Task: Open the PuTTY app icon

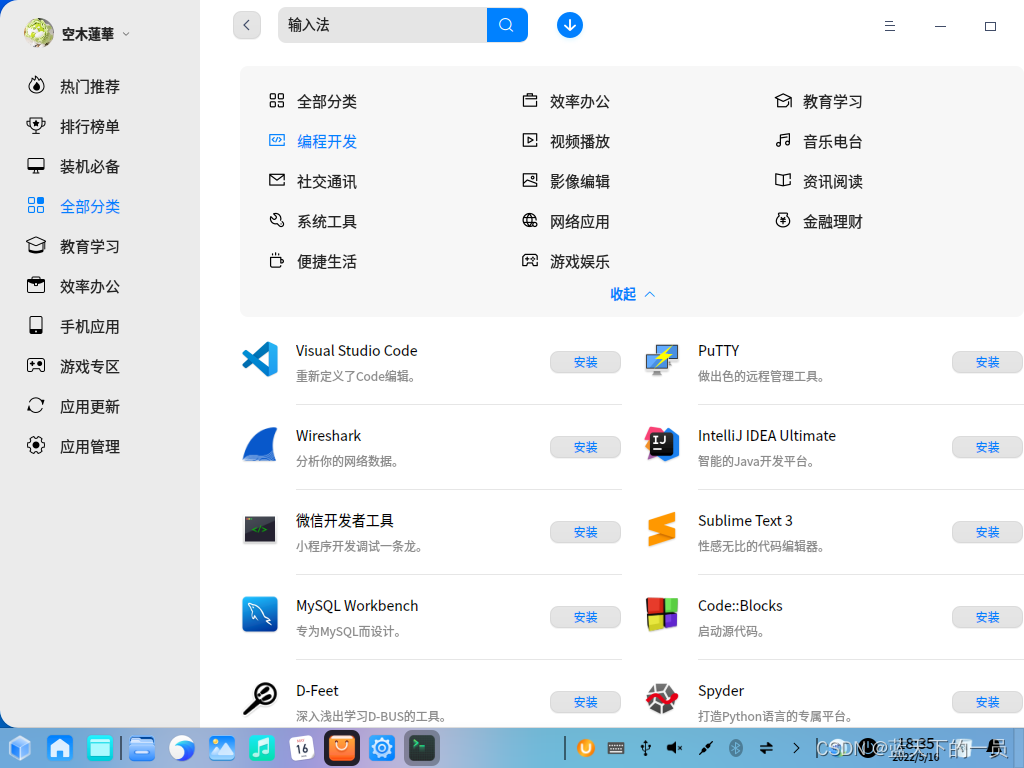Action: [x=662, y=359]
